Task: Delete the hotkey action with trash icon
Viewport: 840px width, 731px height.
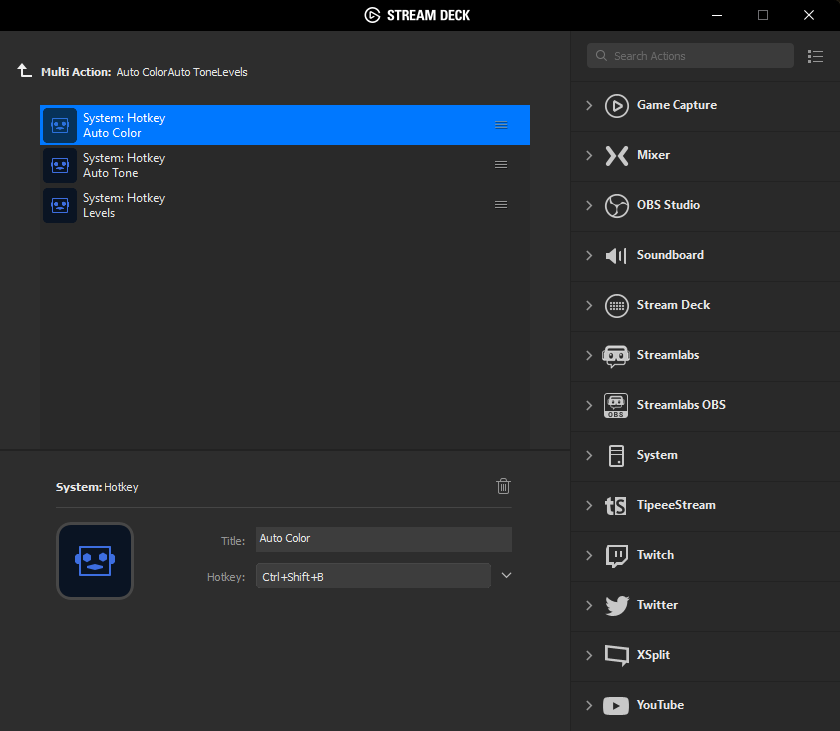Action: pyautogui.click(x=503, y=486)
